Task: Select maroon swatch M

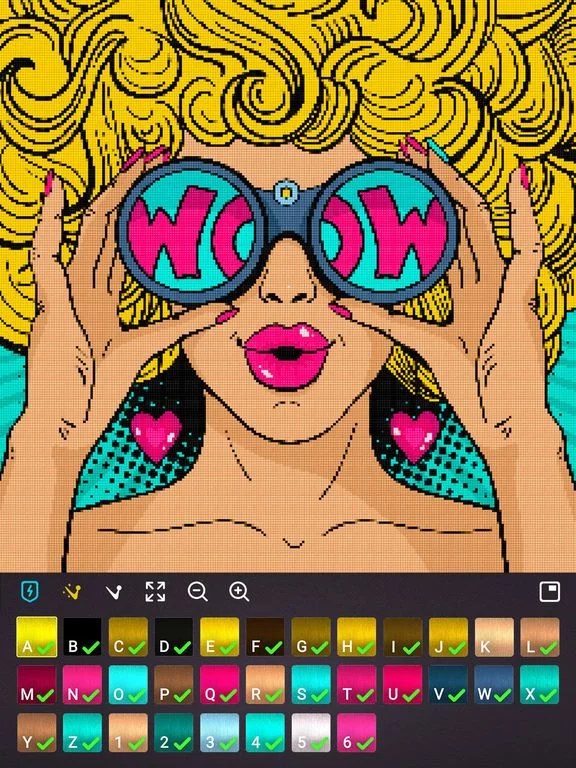Action: coord(37,685)
